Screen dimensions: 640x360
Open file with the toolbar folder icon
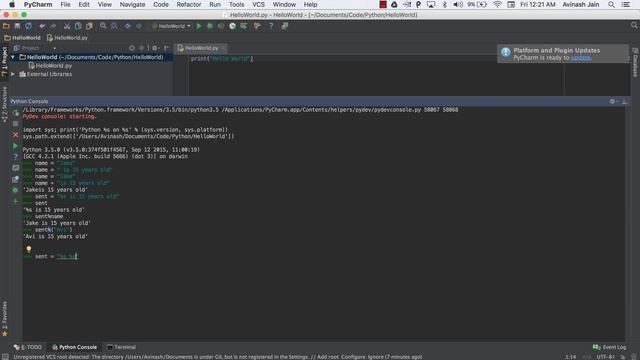[6, 26]
